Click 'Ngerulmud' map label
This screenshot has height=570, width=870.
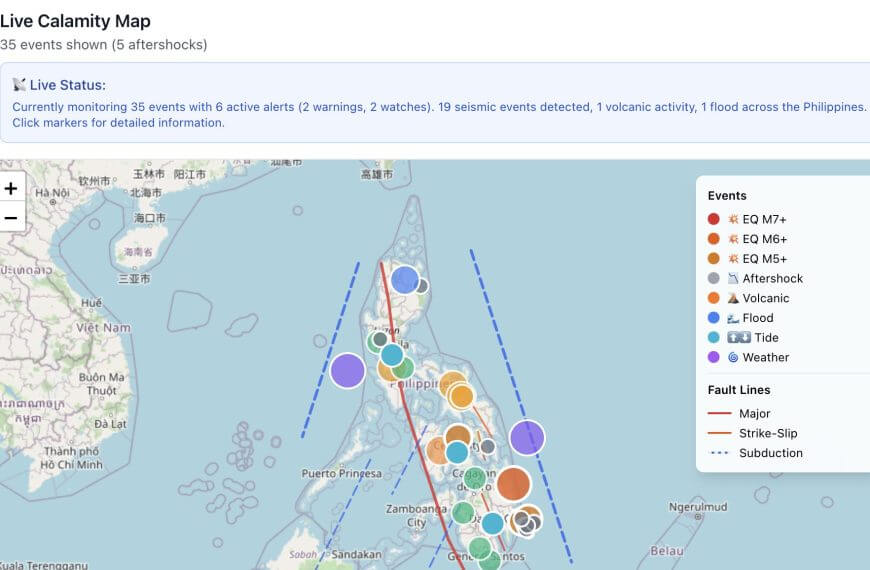[x=698, y=507]
